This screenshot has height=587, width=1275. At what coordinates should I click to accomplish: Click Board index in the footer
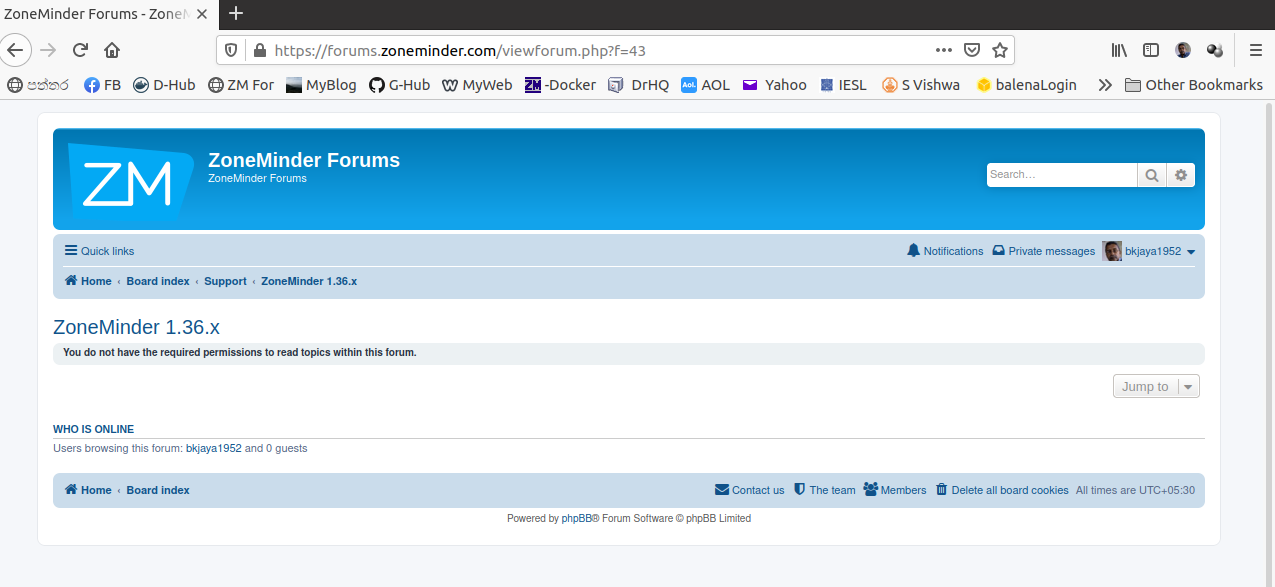pyautogui.click(x=158, y=490)
